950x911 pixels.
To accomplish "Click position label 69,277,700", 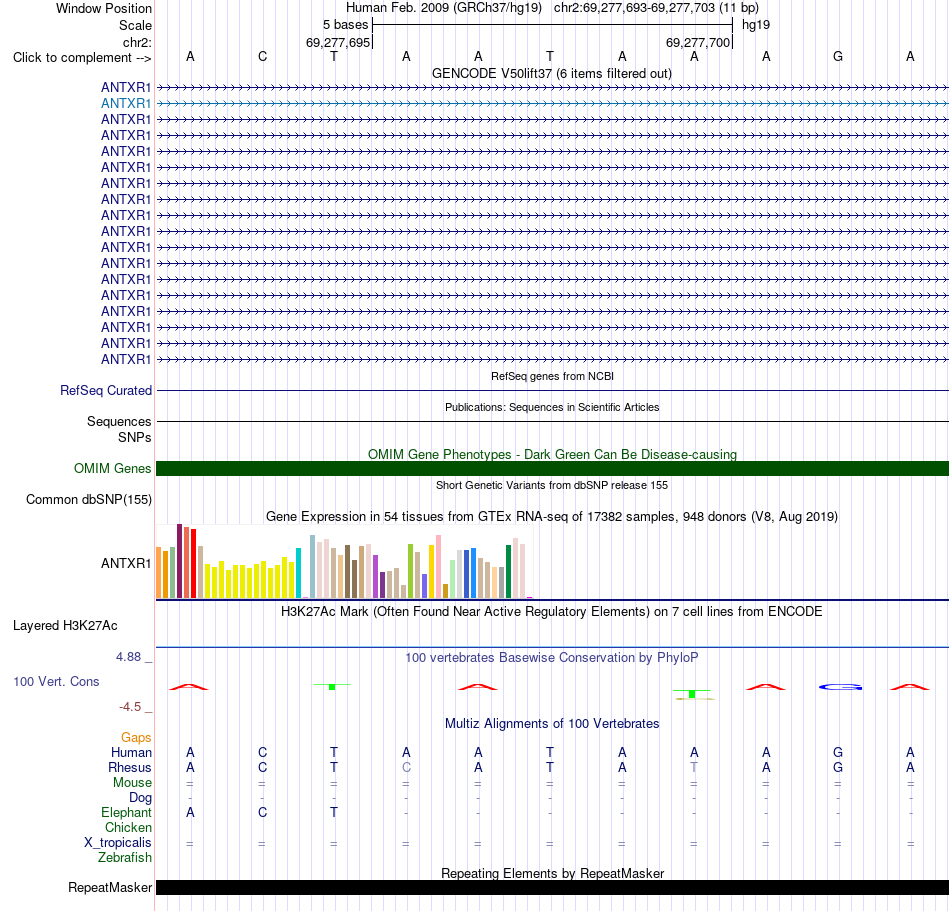I will tap(697, 42).
